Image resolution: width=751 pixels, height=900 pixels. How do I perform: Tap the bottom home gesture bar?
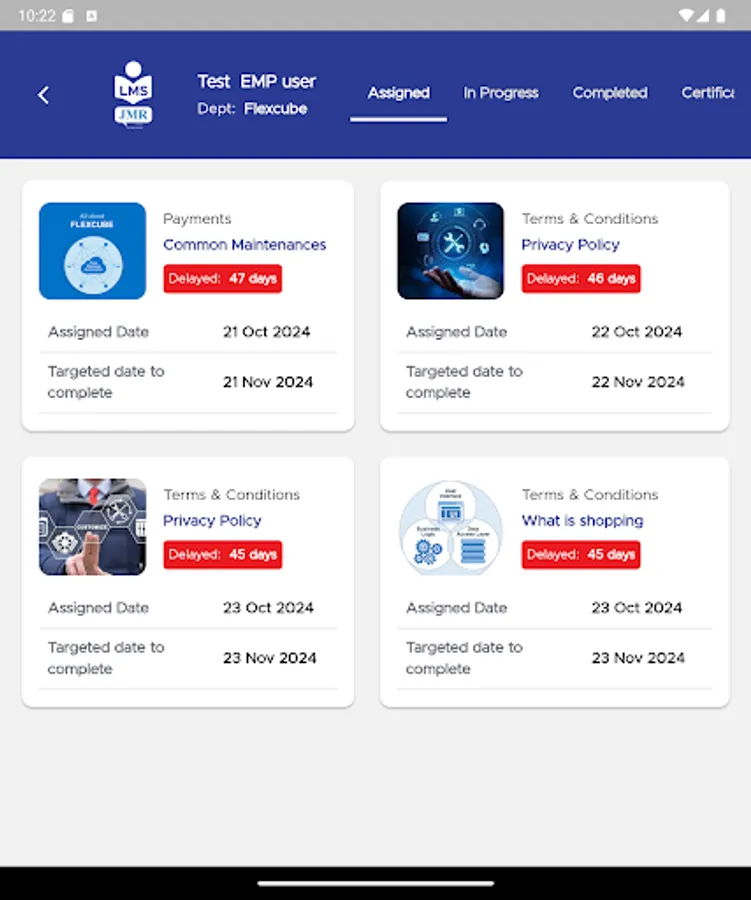(376, 883)
